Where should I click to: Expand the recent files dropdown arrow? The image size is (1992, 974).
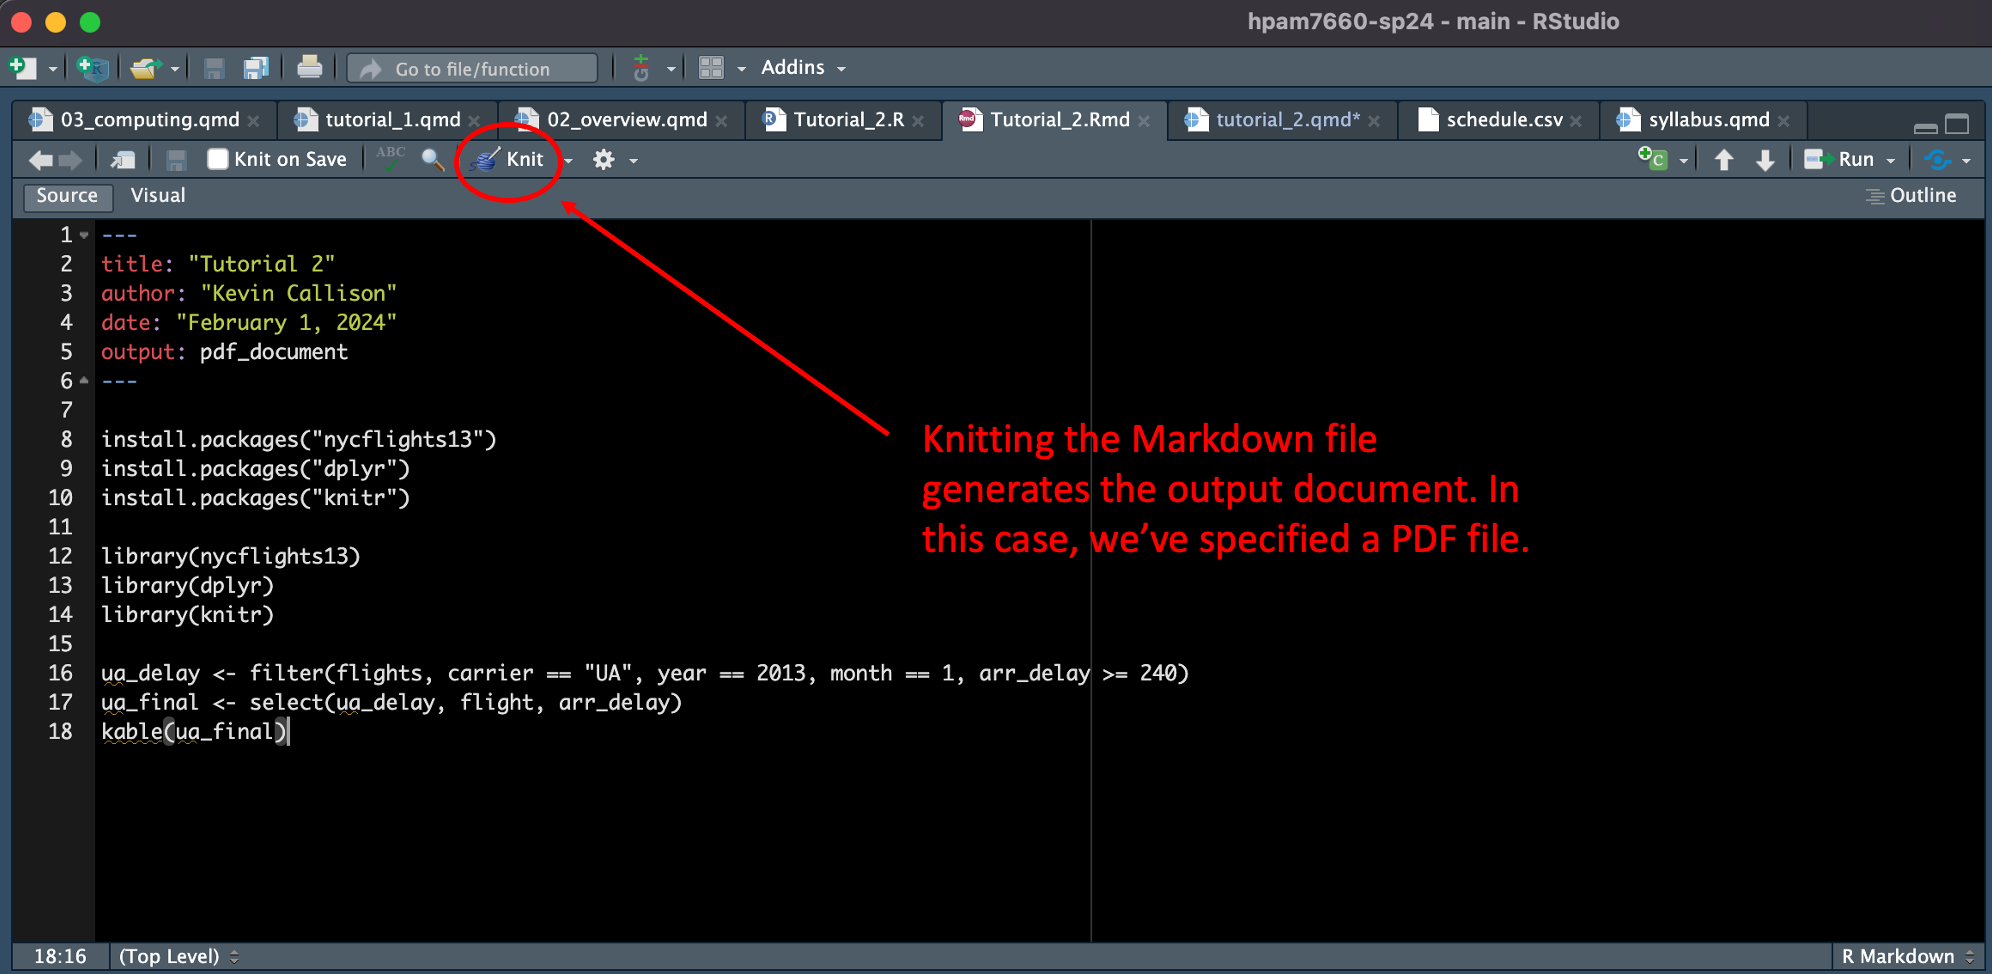tap(175, 69)
